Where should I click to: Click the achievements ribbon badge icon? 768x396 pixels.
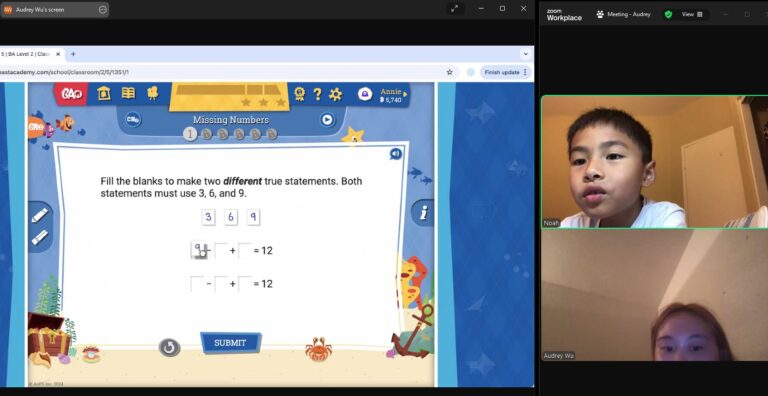point(299,94)
